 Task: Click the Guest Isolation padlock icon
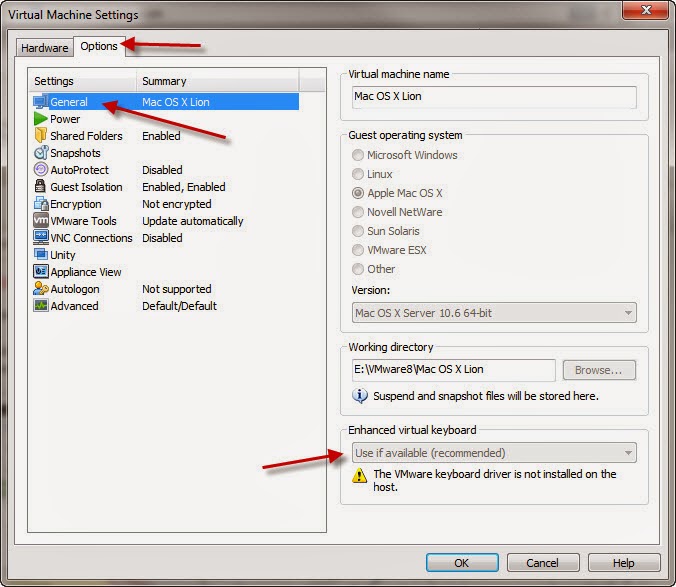click(40, 186)
